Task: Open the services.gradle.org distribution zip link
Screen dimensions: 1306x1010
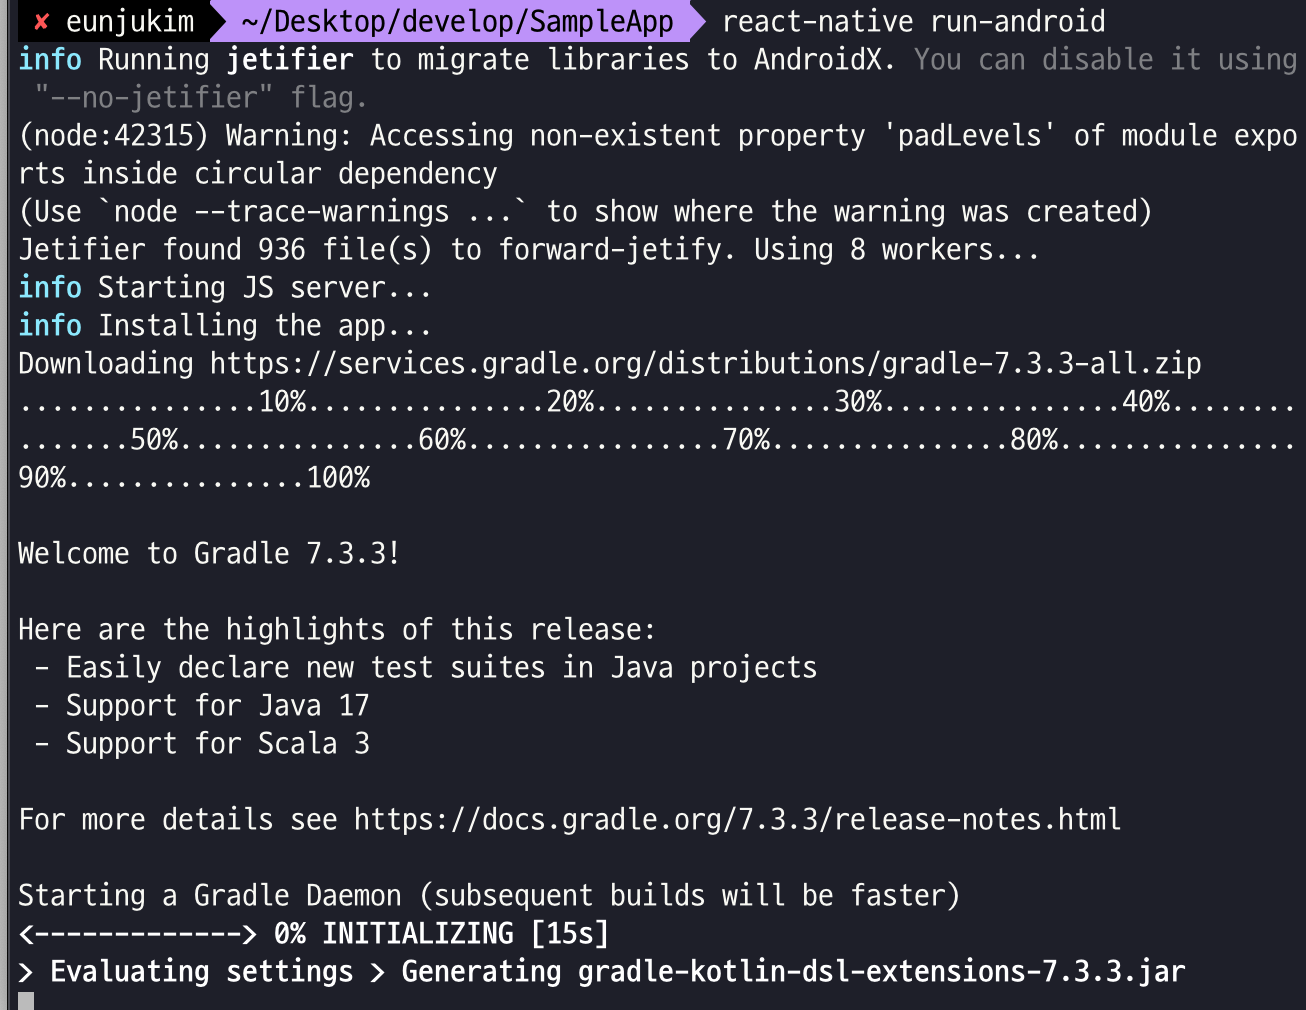Action: pos(705,364)
